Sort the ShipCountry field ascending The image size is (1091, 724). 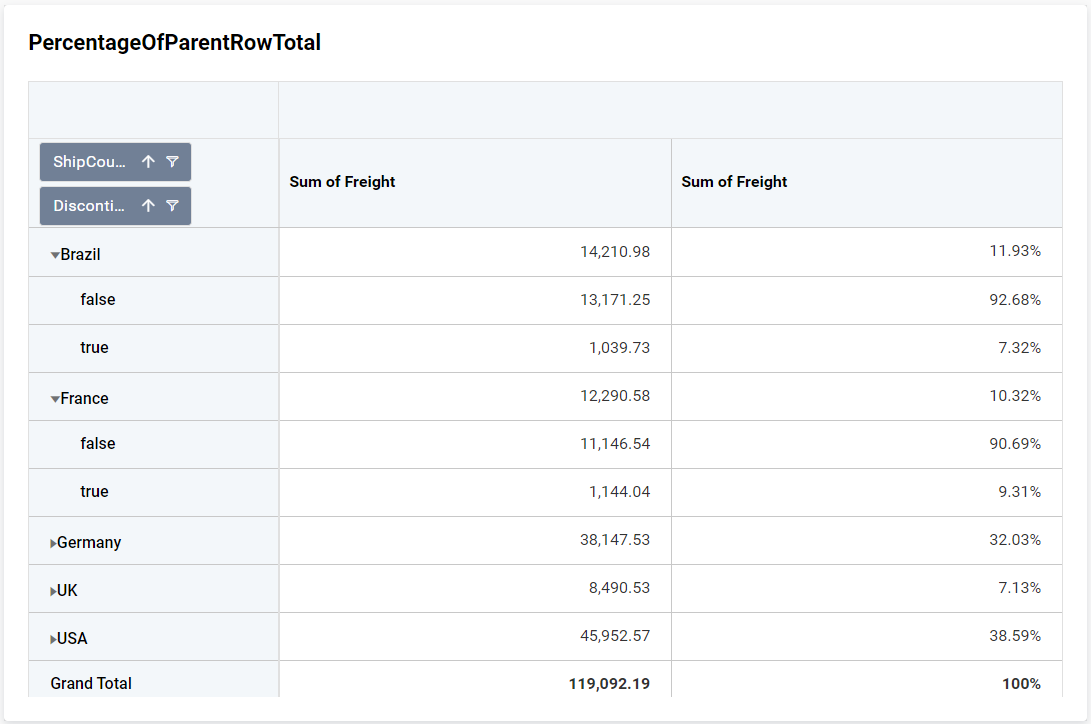coord(147,161)
